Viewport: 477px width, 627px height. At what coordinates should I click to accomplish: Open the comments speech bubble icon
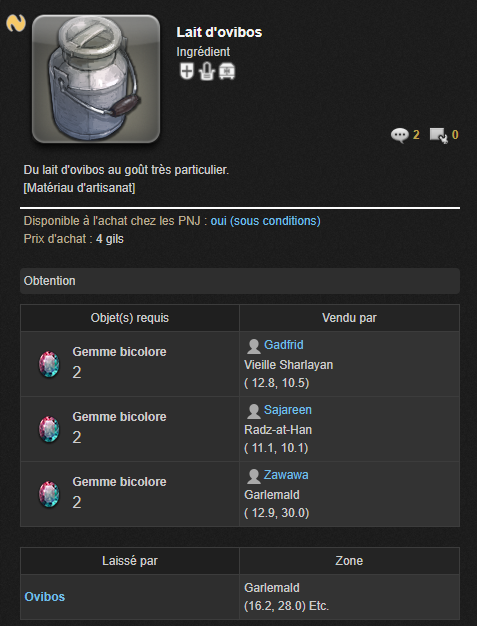pyautogui.click(x=399, y=135)
